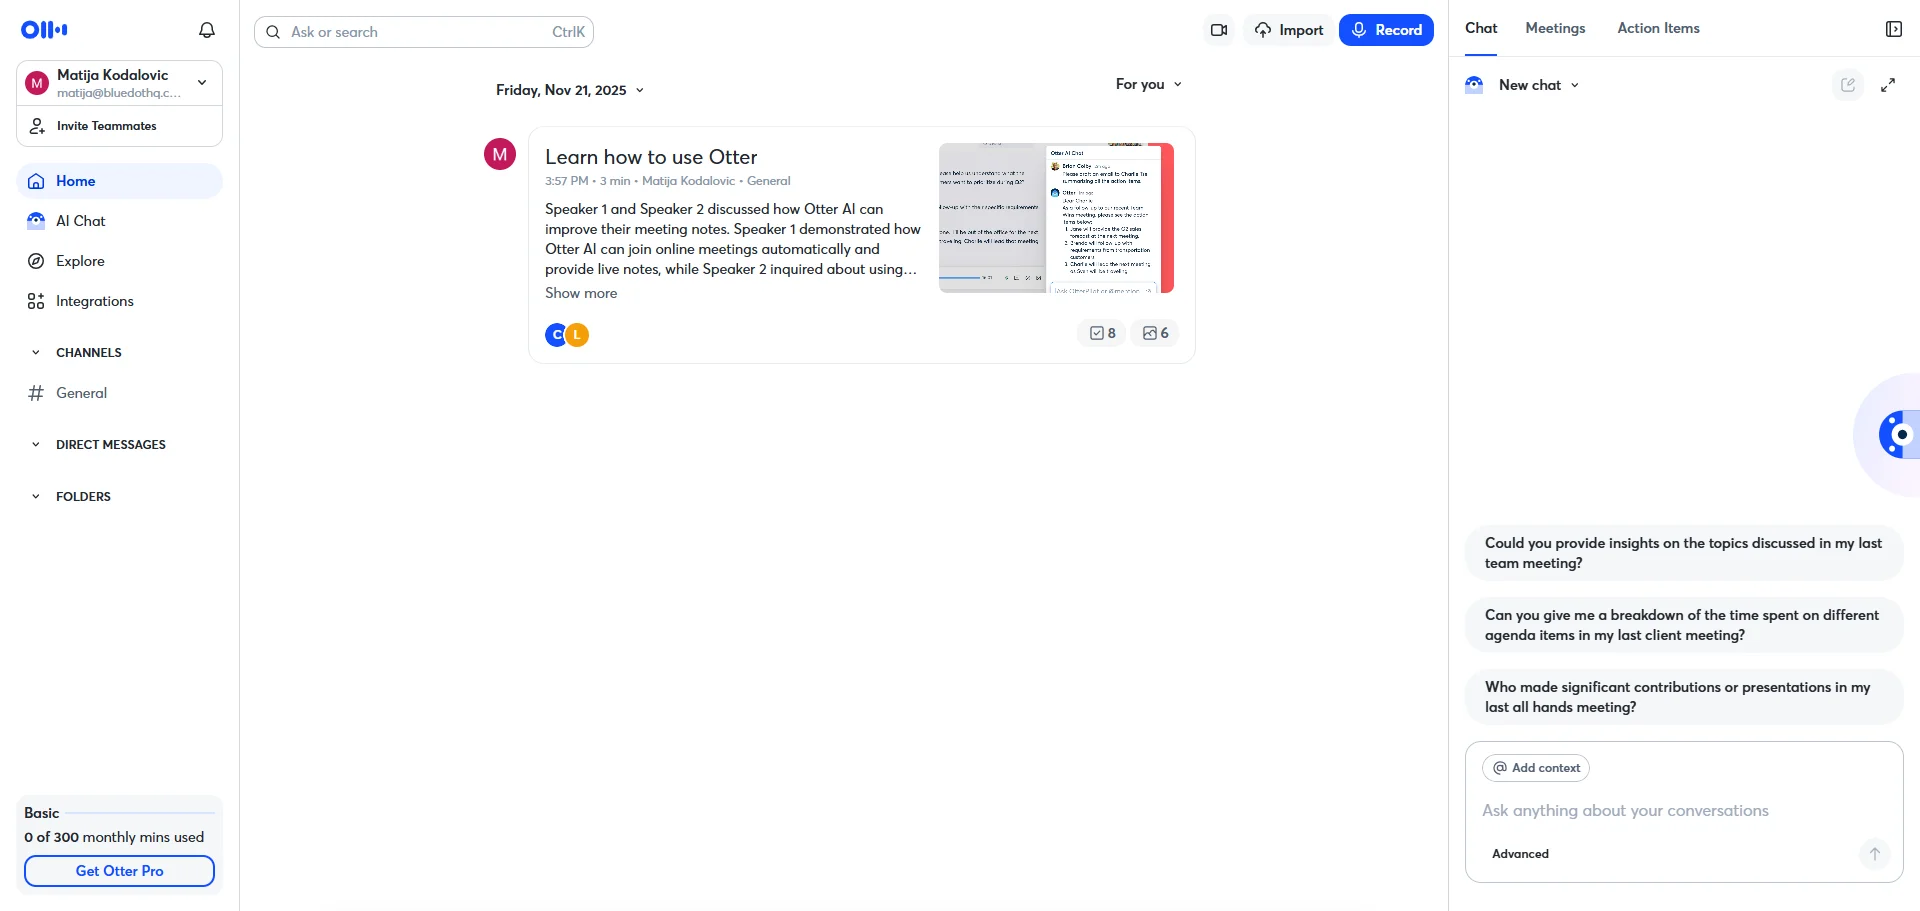1920x911 pixels.
Task: Send the chat message with arrow button
Action: coord(1875,853)
